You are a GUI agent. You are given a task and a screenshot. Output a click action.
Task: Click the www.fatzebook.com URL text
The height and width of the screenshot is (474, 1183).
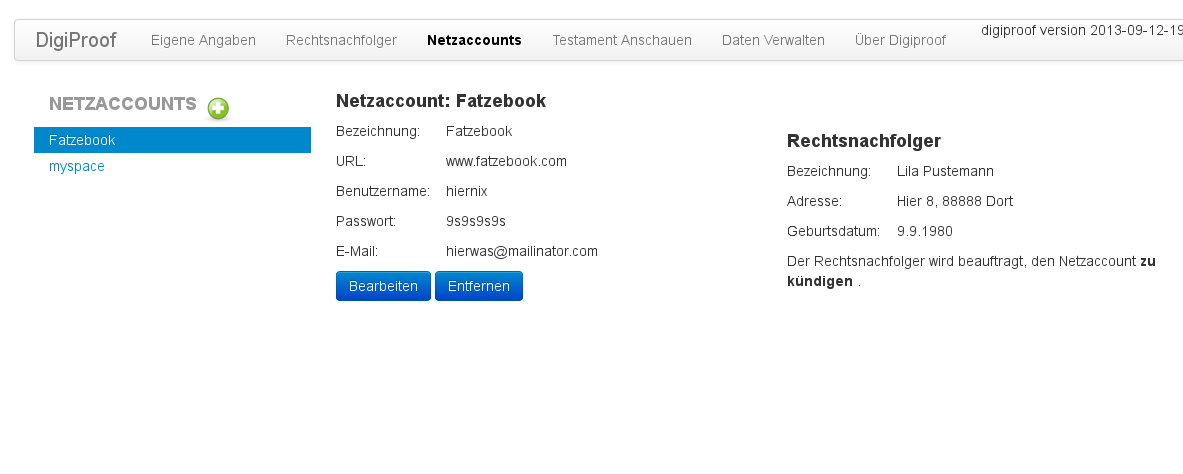[x=506, y=161]
